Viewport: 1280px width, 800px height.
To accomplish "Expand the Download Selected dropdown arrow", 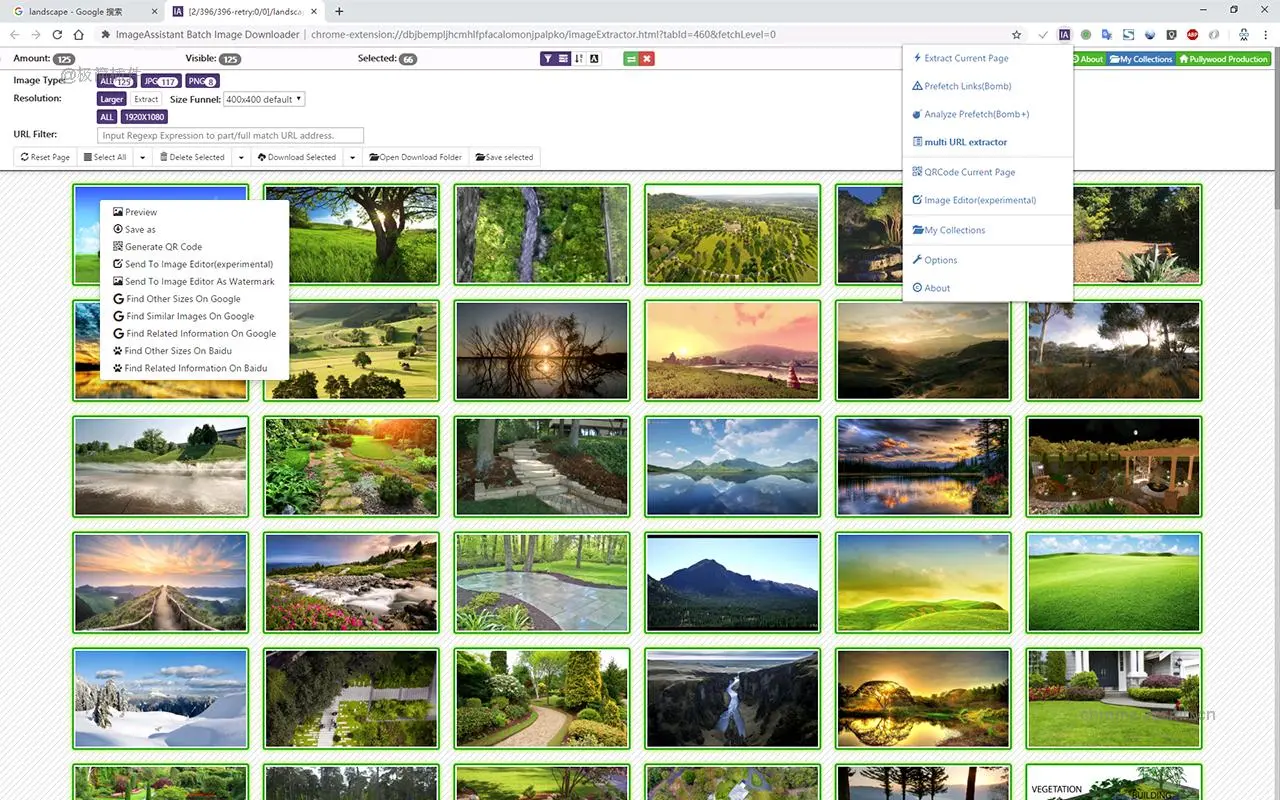I will 352,157.
